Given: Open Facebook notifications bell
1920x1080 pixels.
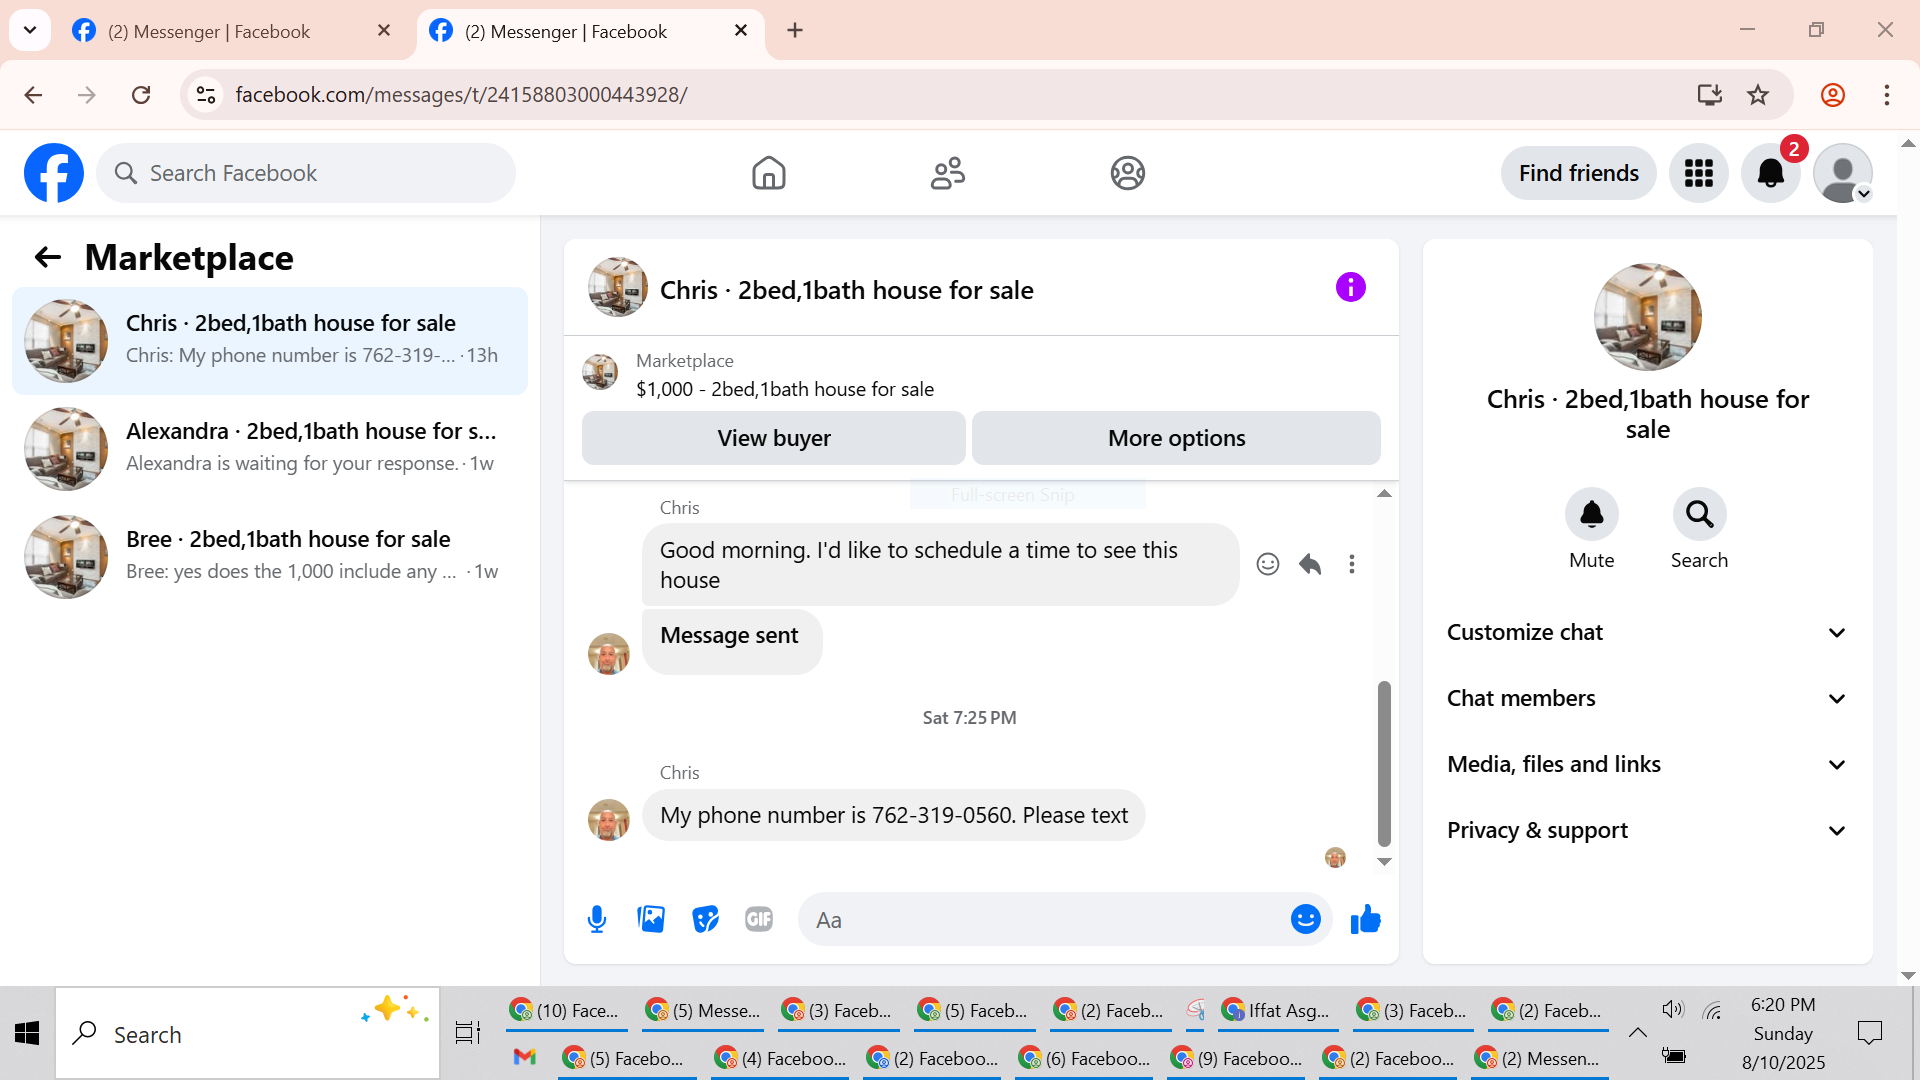Looking at the screenshot, I should tap(1770, 173).
